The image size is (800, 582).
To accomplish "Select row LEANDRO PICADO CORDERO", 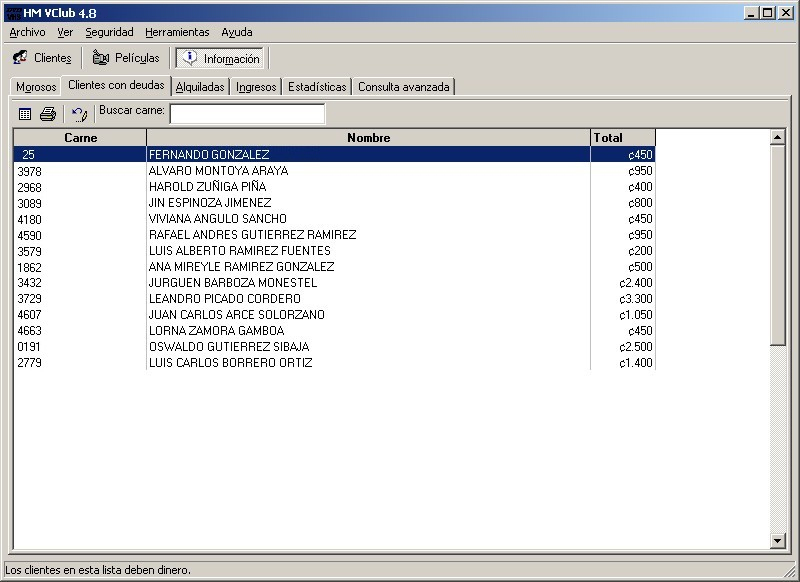I will pos(334,298).
